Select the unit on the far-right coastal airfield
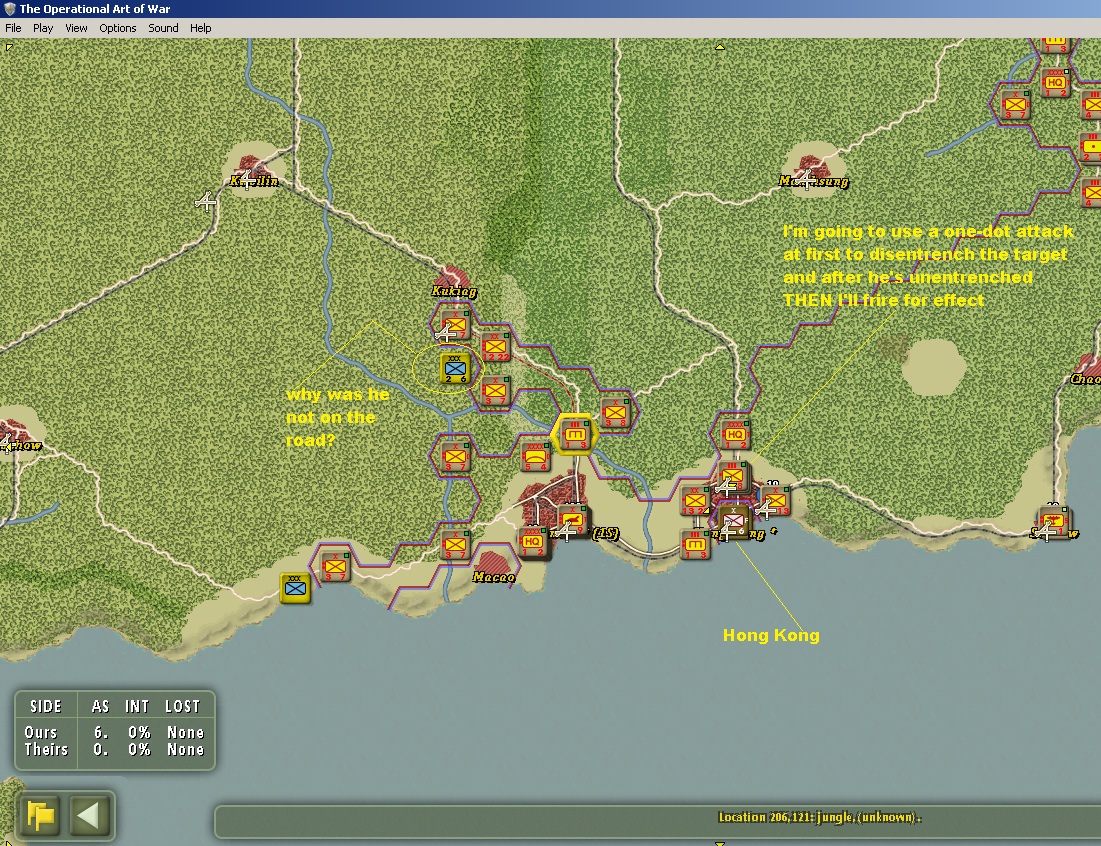The width and height of the screenshot is (1101, 846). (1053, 522)
